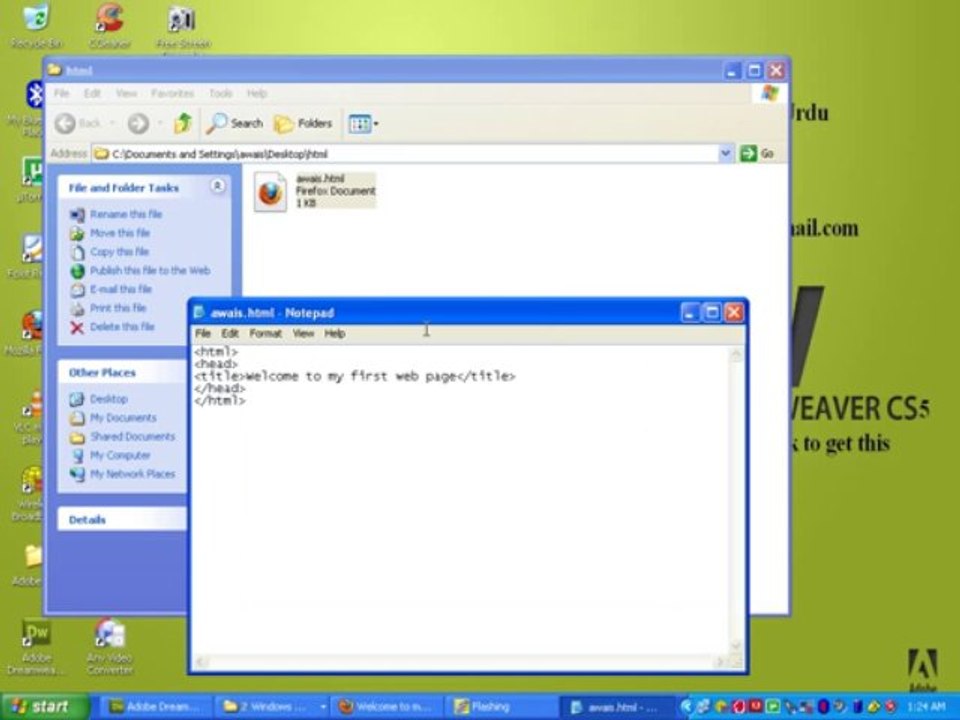The width and height of the screenshot is (960, 720).
Task: Open the Favorites menu in Explorer window
Action: pyautogui.click(x=172, y=93)
